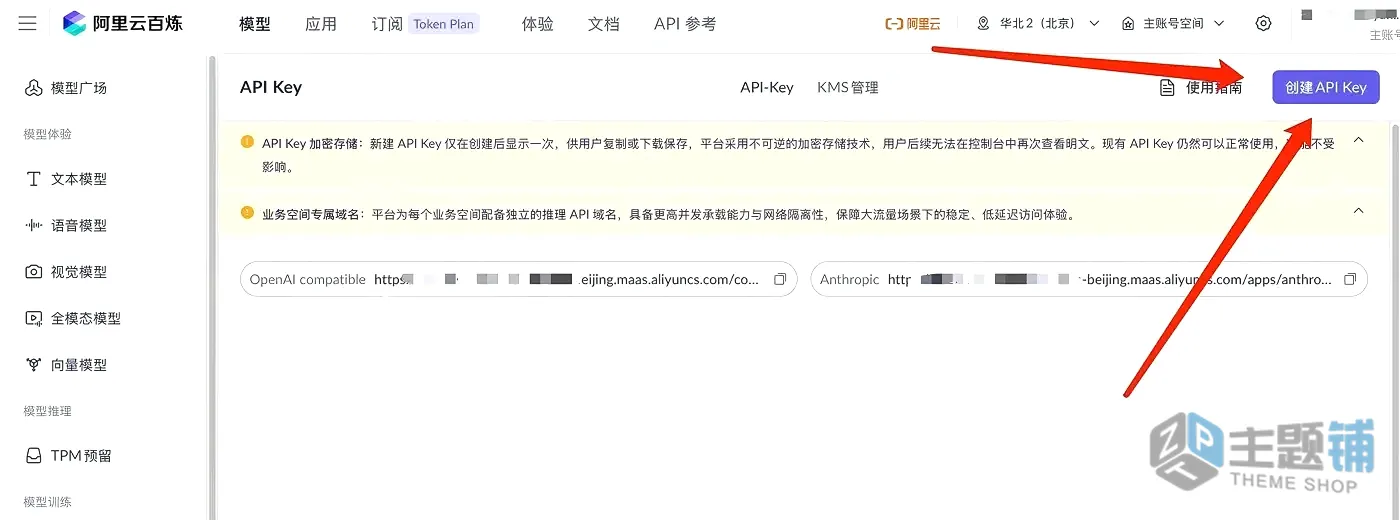Open the API 参考 top tab
Screen dimensions: 1400x520
pos(685,24)
